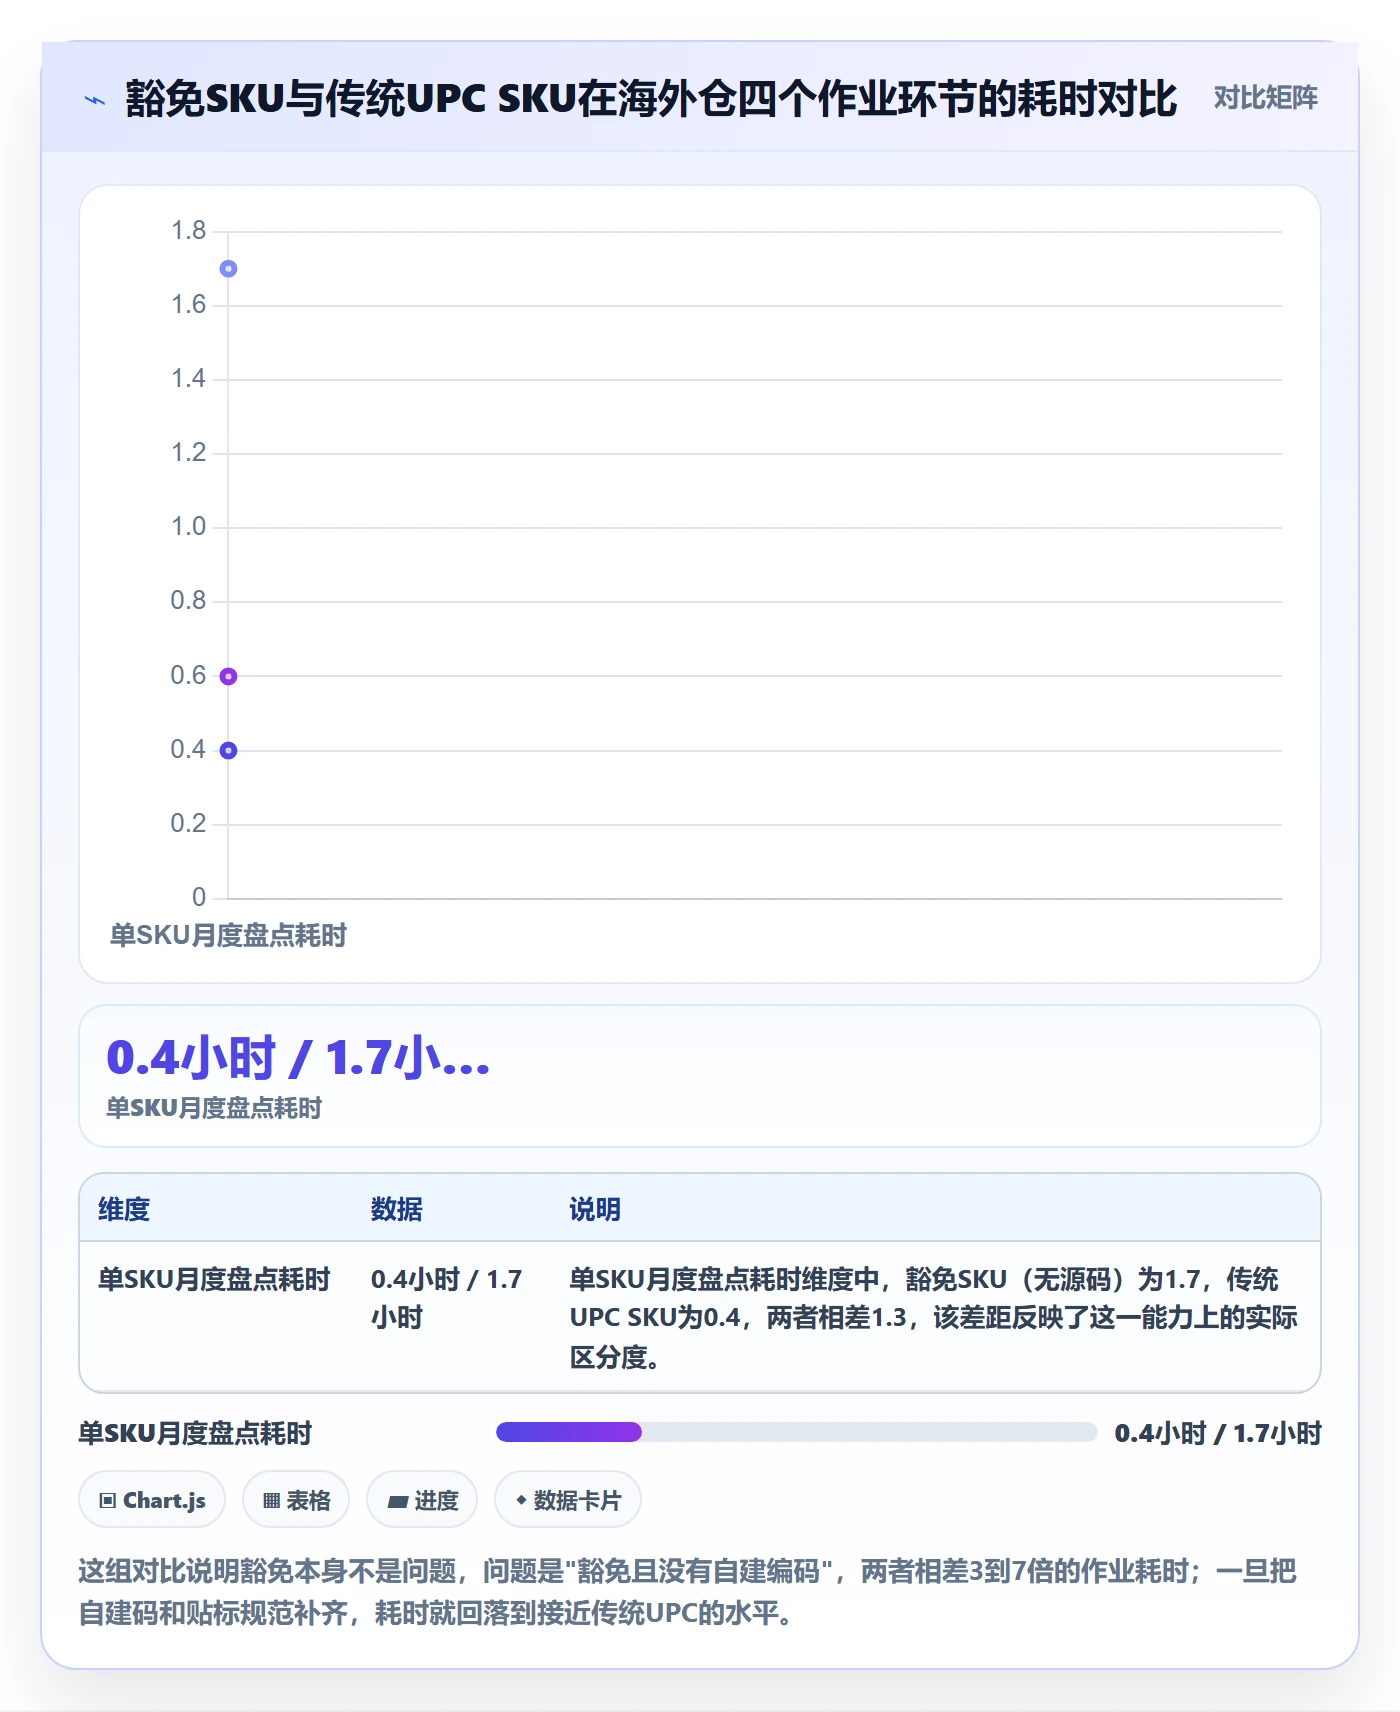
Task: Select the Chart.js chip
Action: click(x=152, y=1500)
